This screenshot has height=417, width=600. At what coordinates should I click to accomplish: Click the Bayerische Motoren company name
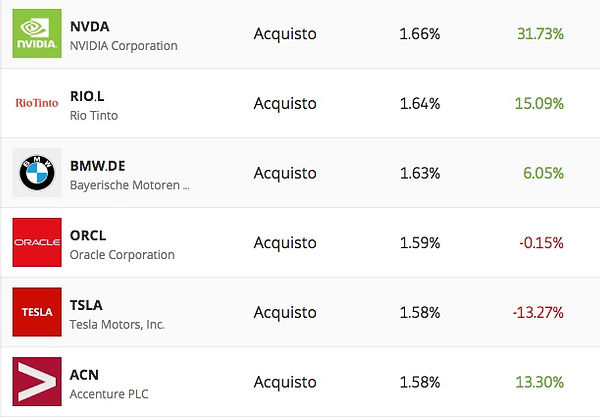(129, 184)
